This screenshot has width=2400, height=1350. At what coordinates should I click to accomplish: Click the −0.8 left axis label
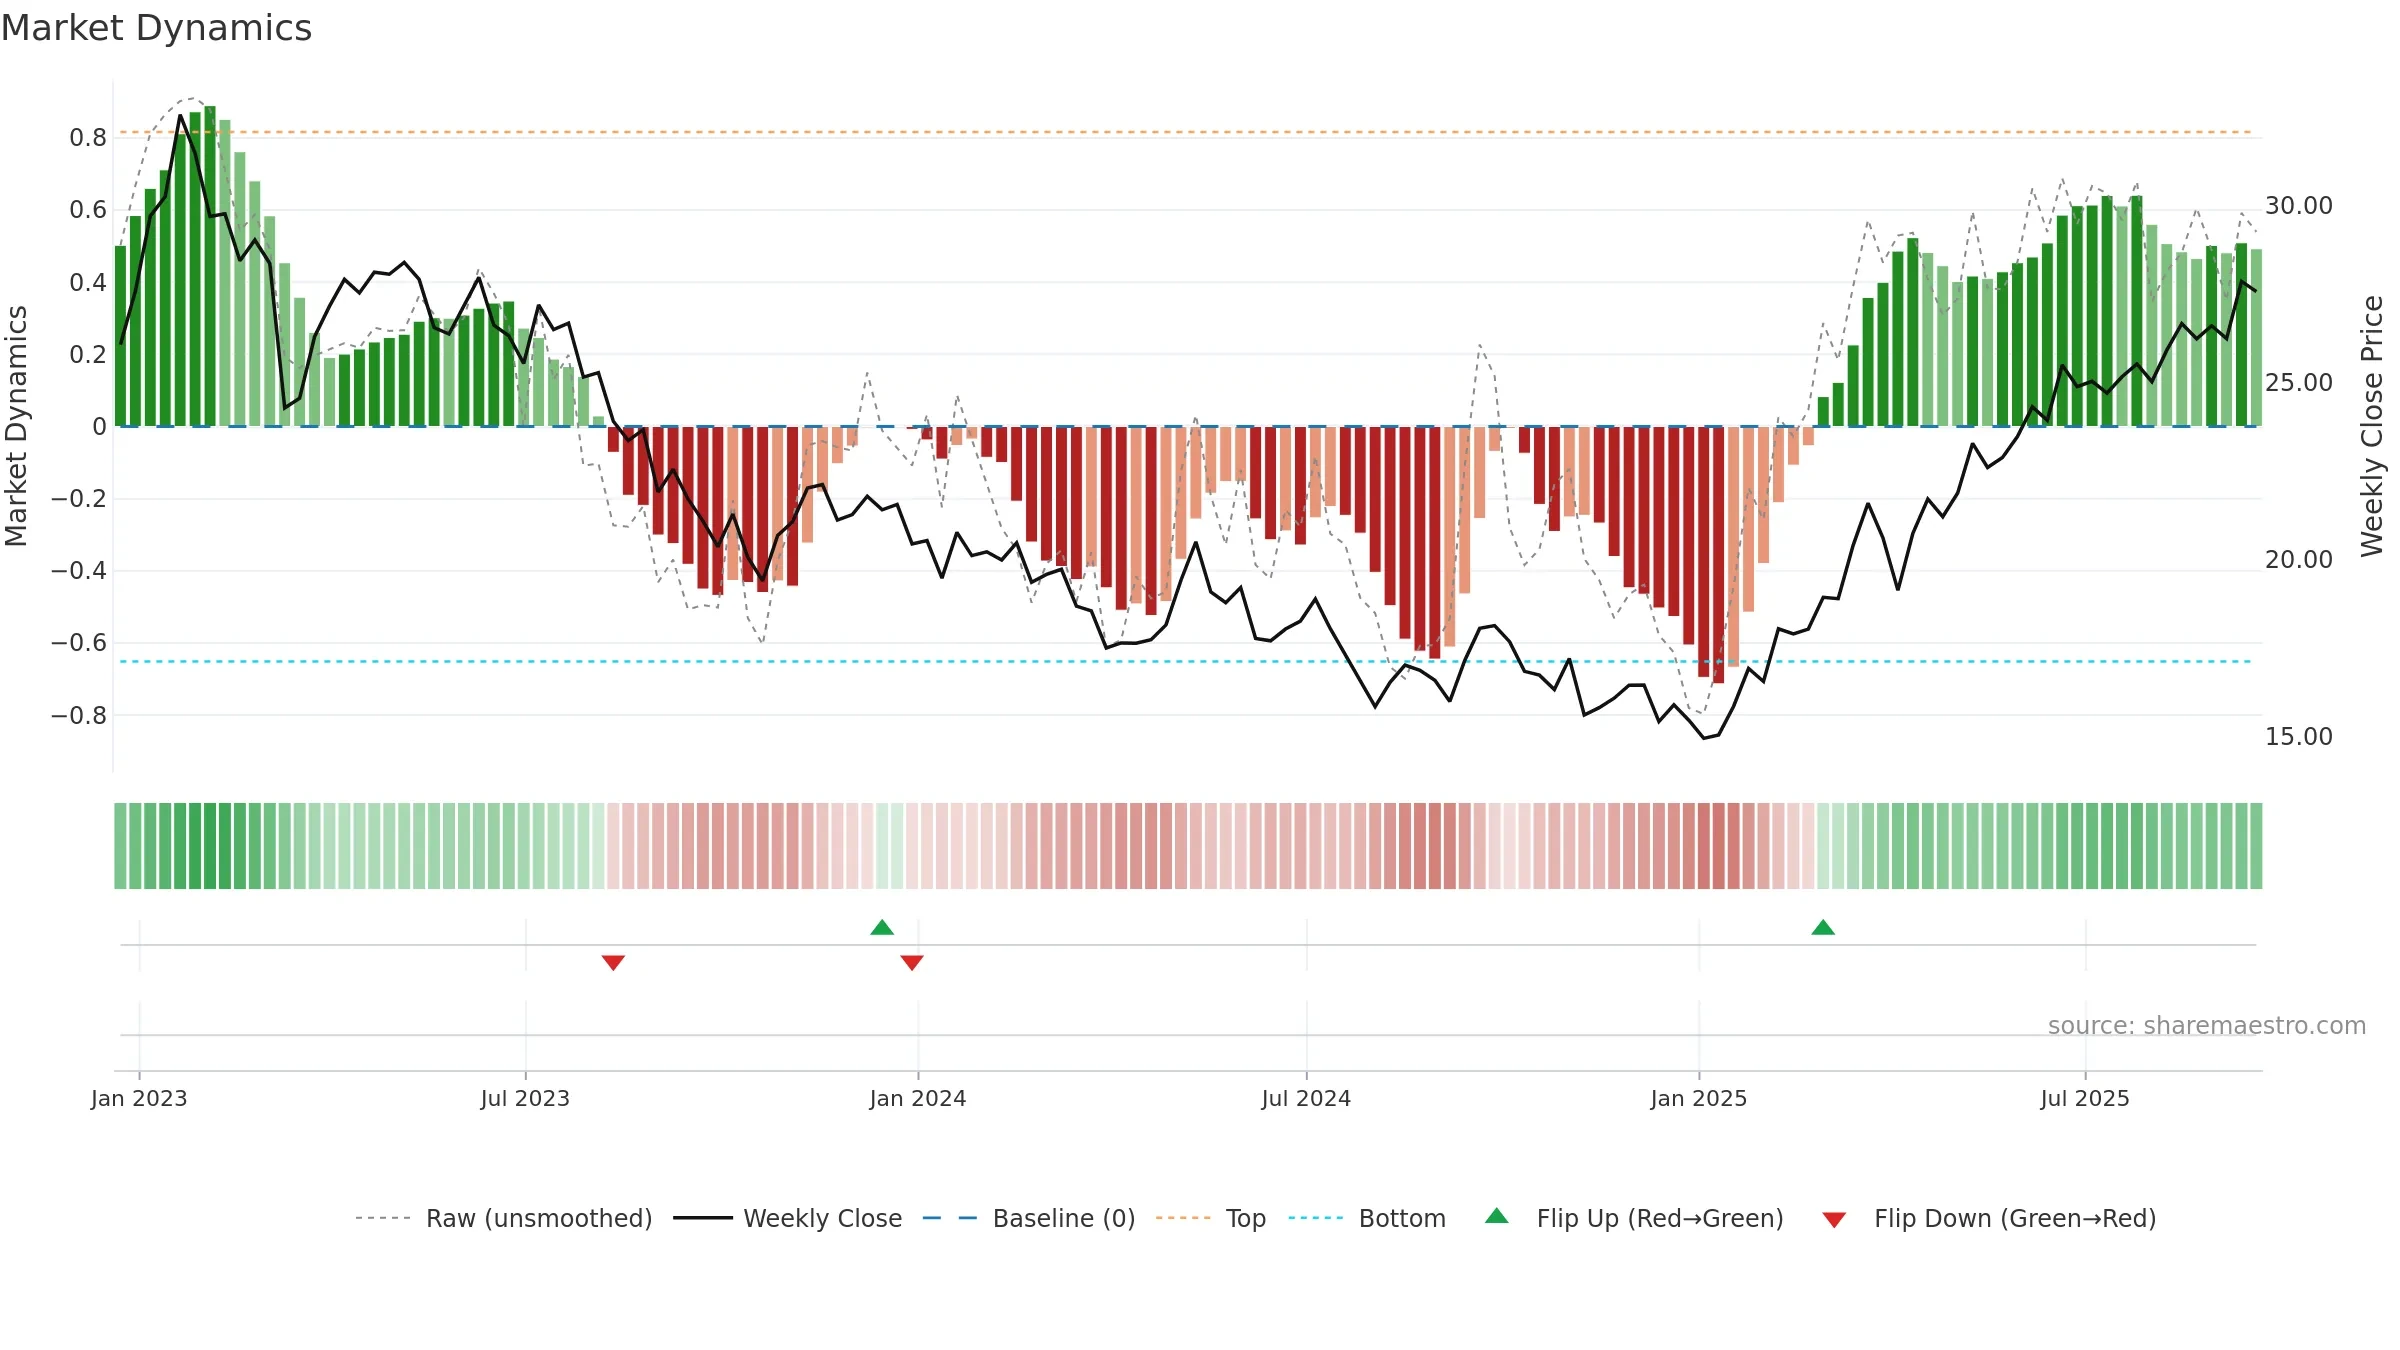pyautogui.click(x=79, y=716)
